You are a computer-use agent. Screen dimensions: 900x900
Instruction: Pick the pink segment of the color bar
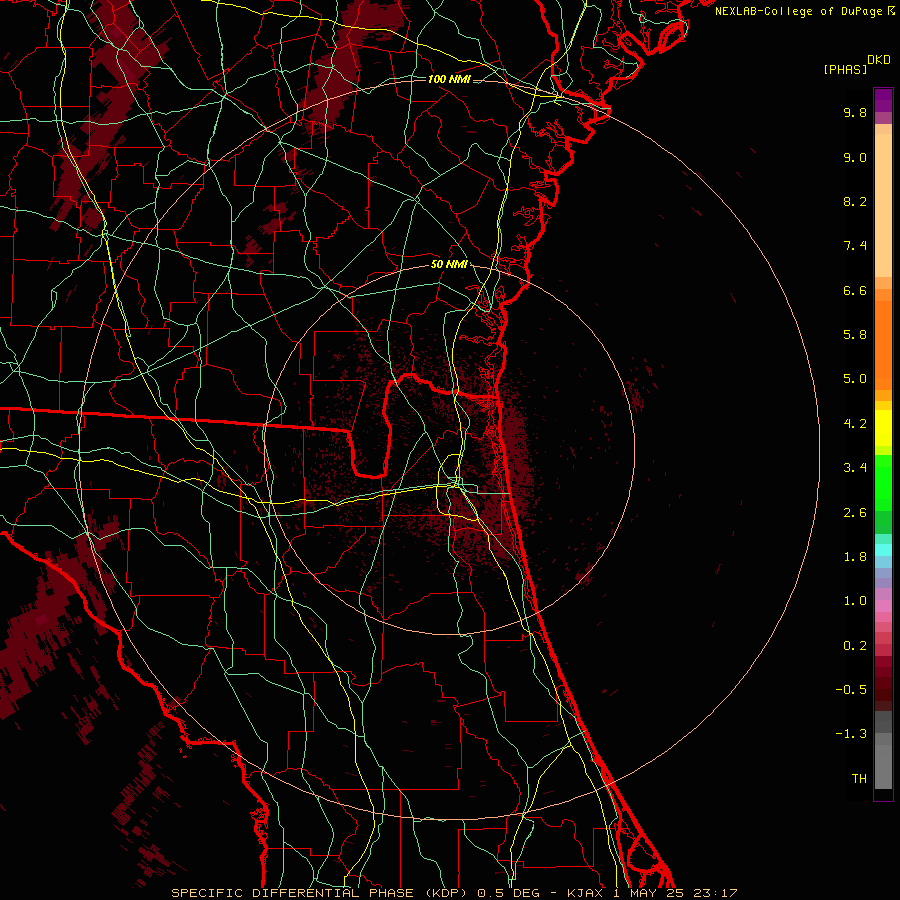883,606
